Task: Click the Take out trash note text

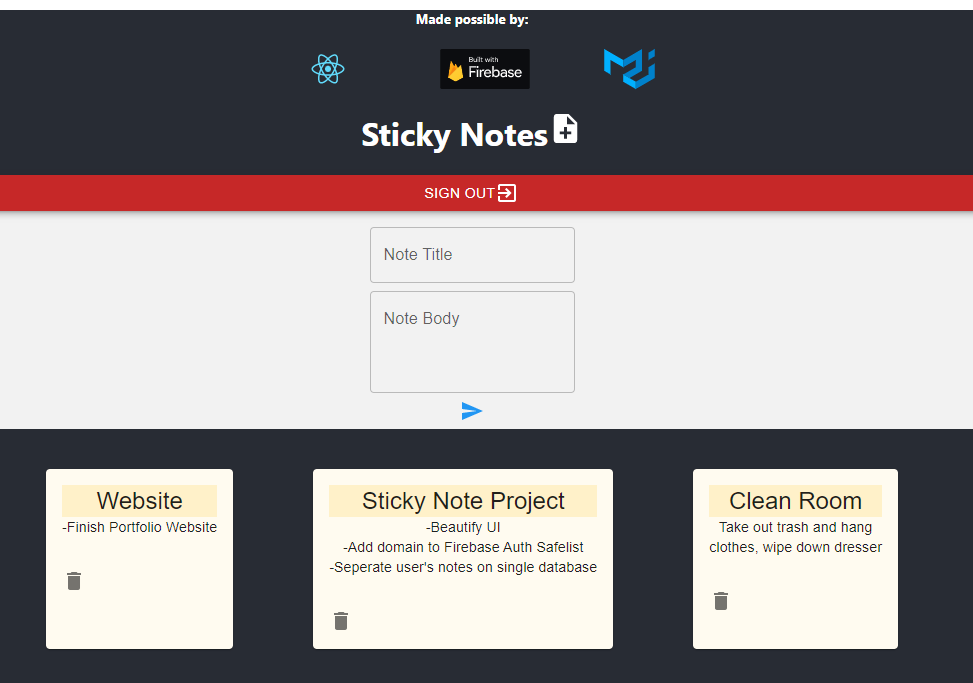Action: click(796, 537)
